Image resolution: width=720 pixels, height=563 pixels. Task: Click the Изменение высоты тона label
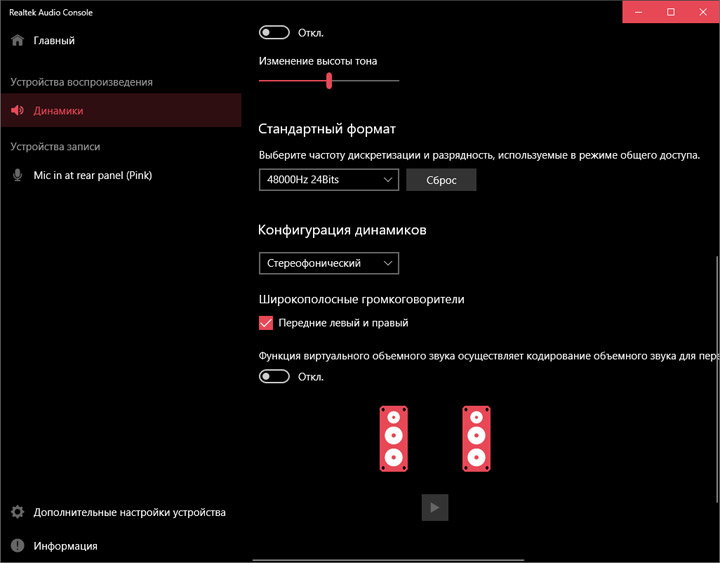(318, 61)
